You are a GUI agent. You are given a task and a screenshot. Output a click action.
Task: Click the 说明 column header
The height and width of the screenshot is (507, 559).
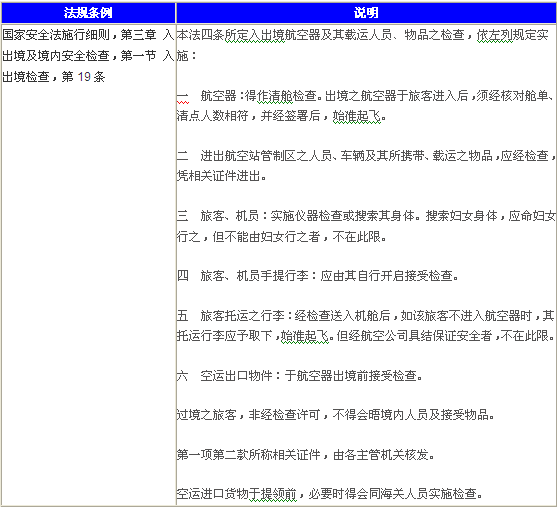tap(366, 13)
